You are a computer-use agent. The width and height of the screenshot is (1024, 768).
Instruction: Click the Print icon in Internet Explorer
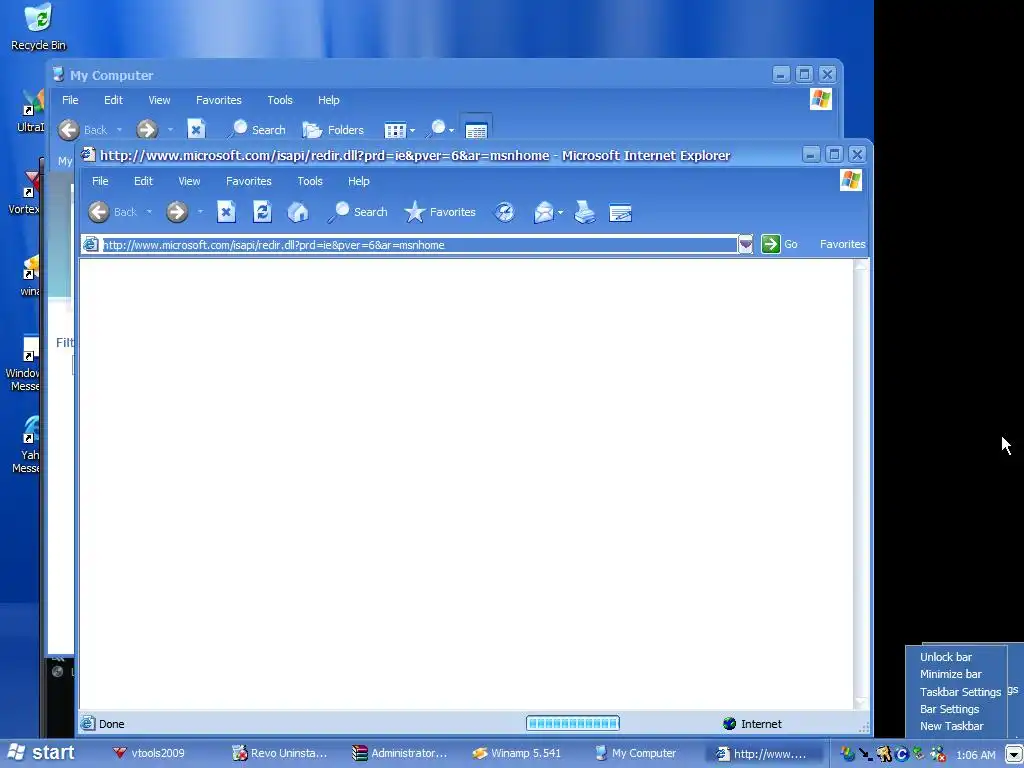(584, 212)
